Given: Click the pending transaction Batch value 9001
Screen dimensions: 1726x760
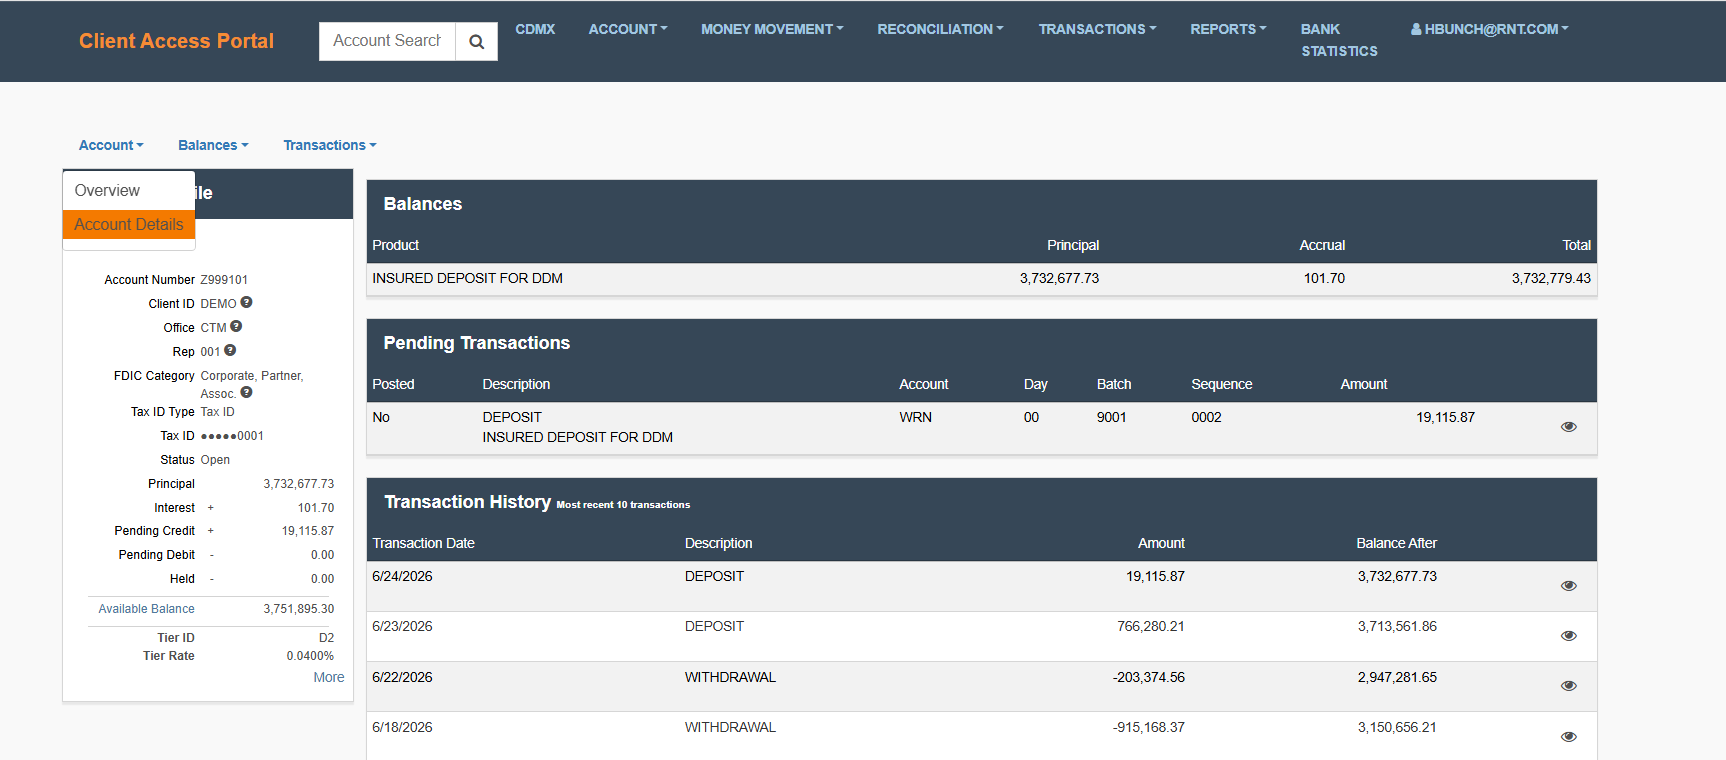Looking at the screenshot, I should (x=1111, y=417).
